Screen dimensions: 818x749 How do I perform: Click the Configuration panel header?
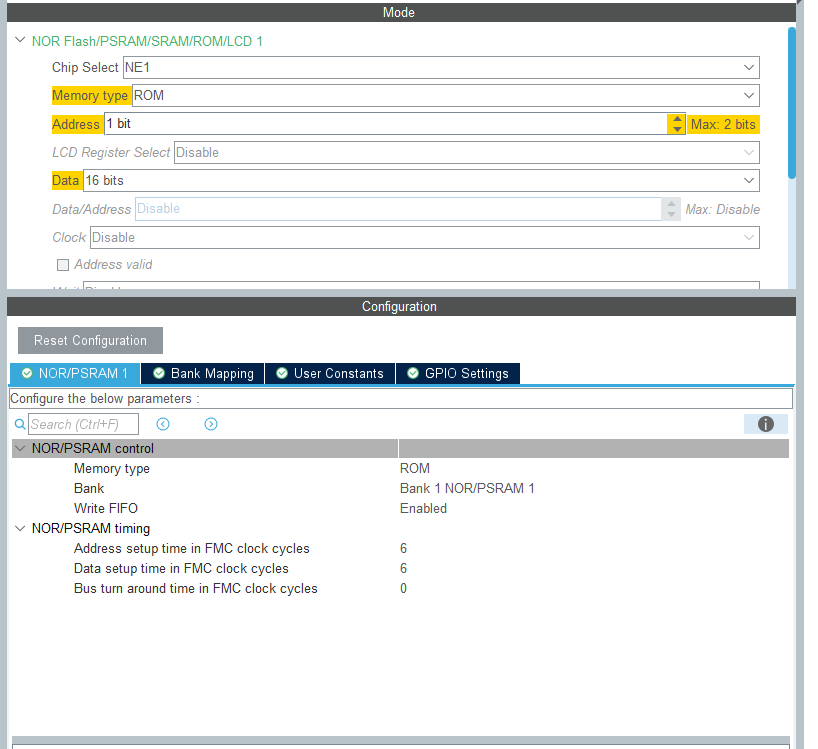coord(401,307)
